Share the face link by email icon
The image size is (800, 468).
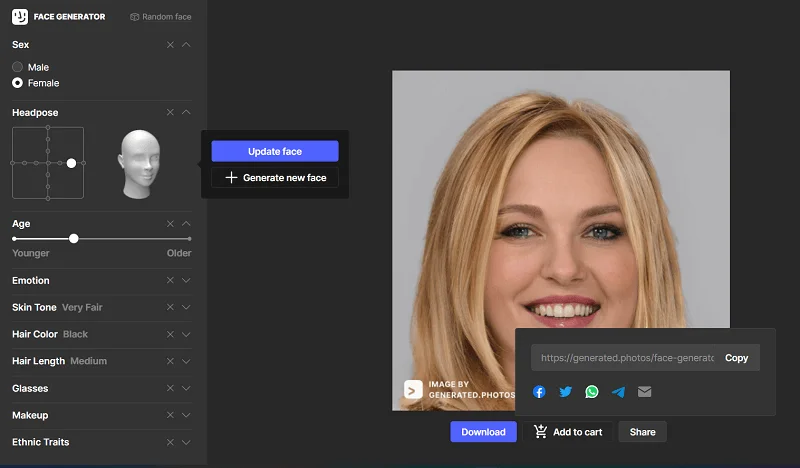644,392
